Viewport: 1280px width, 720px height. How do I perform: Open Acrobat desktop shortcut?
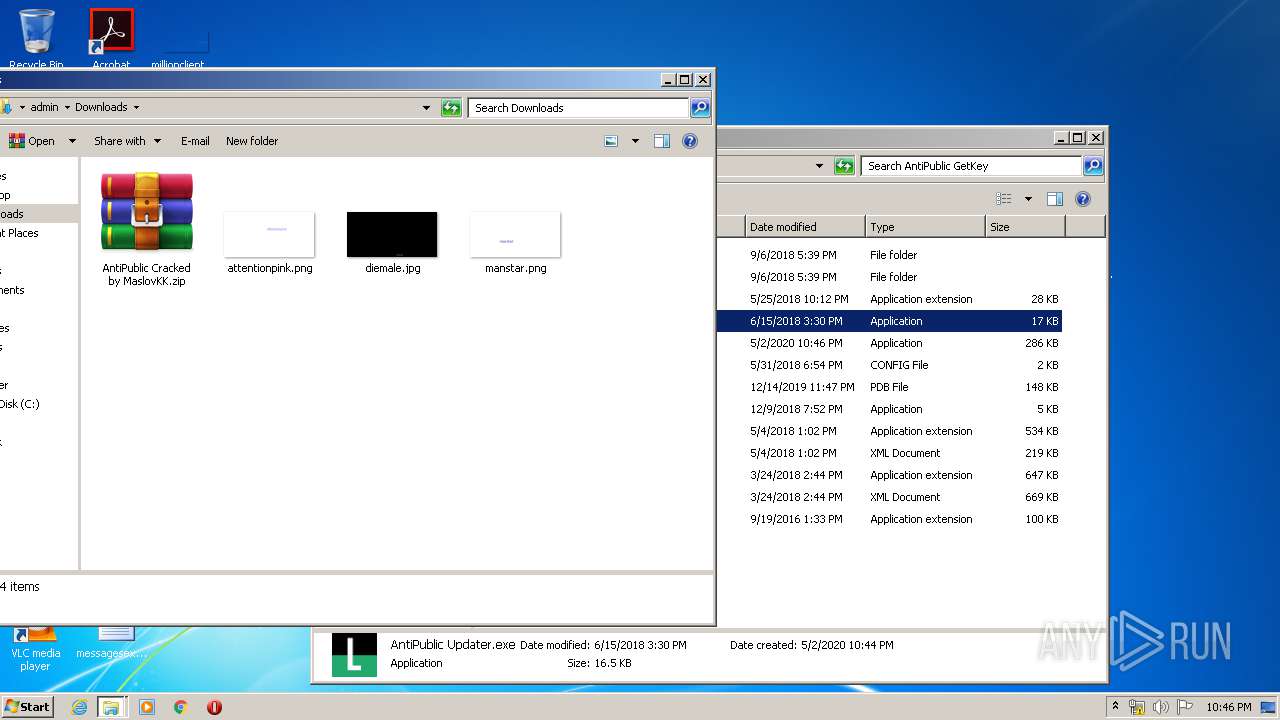point(111,38)
